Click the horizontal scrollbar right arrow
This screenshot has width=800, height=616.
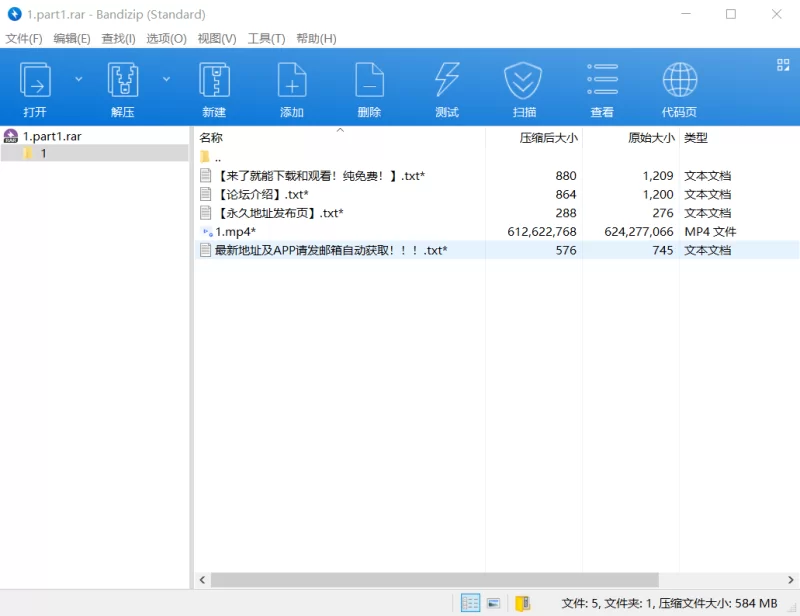pos(791,580)
